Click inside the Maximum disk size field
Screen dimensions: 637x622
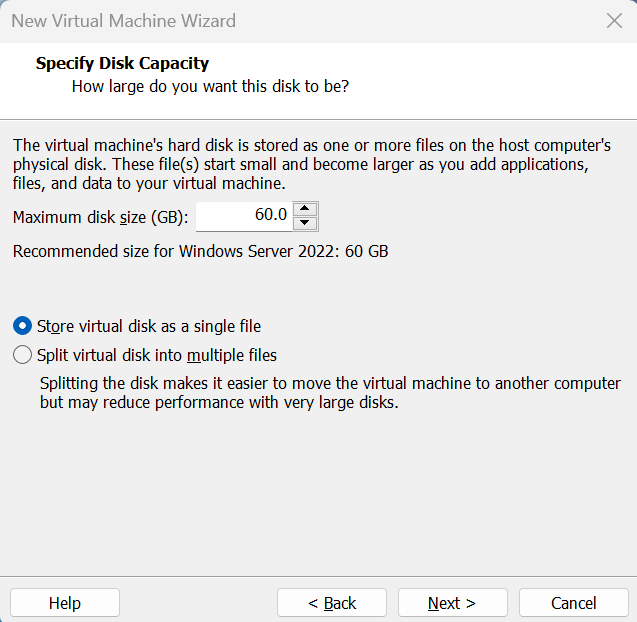pyautogui.click(x=245, y=216)
